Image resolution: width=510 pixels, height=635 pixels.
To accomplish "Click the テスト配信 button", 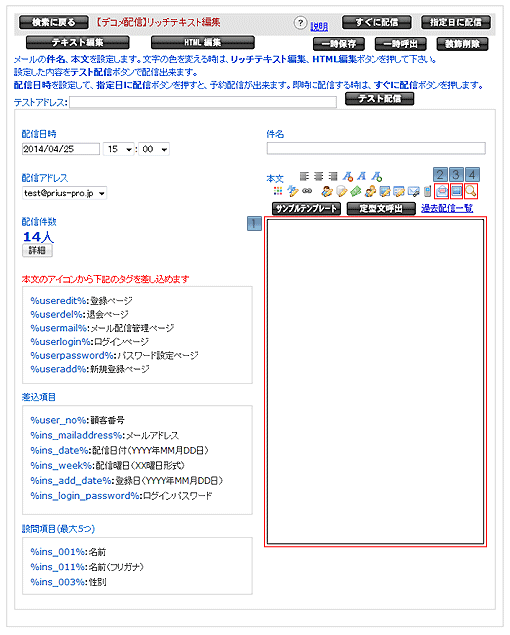I will tap(380, 98).
